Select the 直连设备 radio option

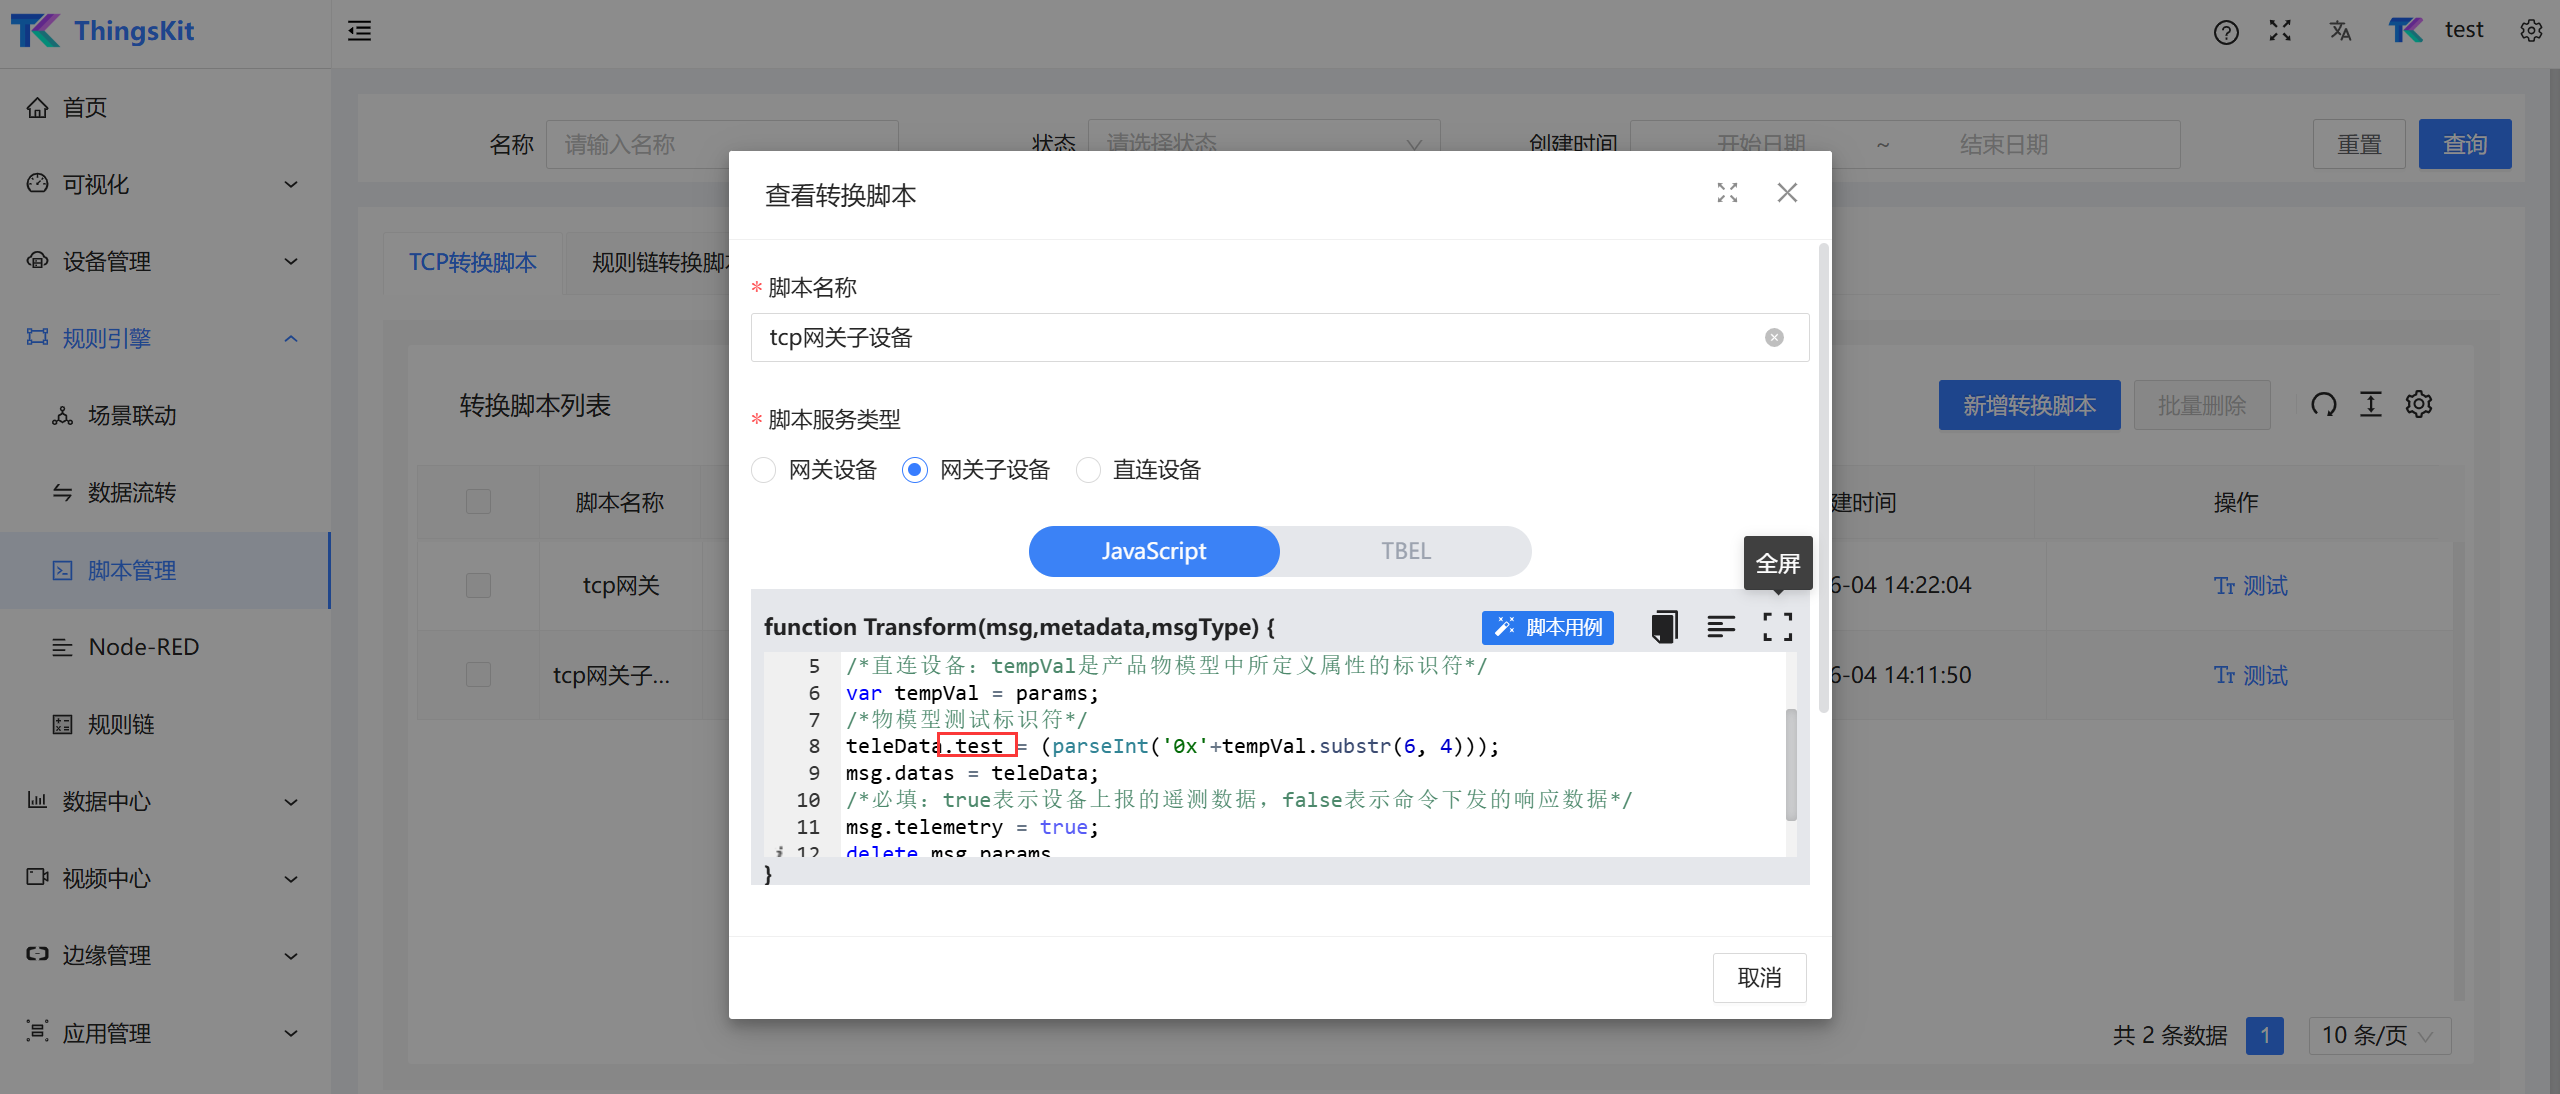(x=1088, y=470)
